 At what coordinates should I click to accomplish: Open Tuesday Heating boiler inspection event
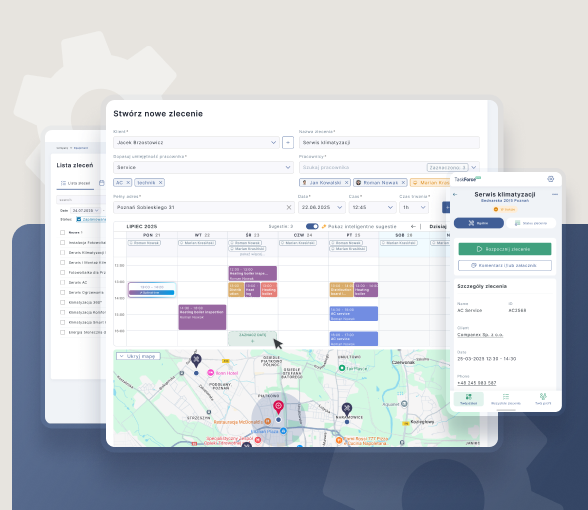click(202, 317)
